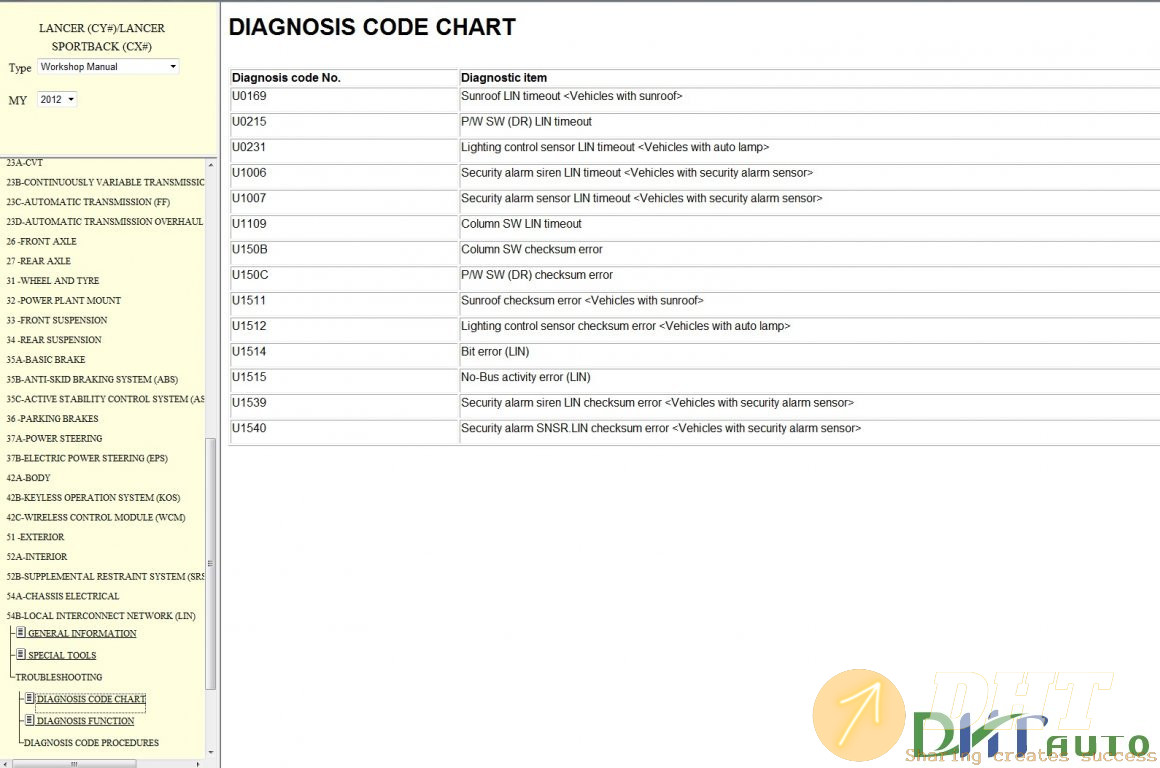
Task: Open 37B-Electric Power Steering (EPS) section
Action: (x=86, y=458)
